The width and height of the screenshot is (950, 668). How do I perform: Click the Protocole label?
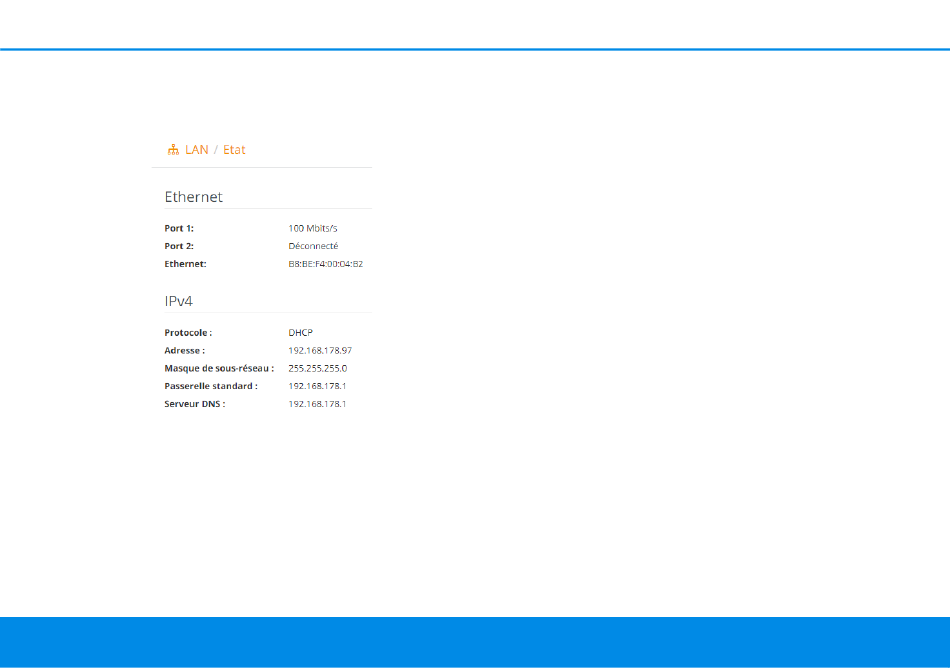[x=188, y=332]
